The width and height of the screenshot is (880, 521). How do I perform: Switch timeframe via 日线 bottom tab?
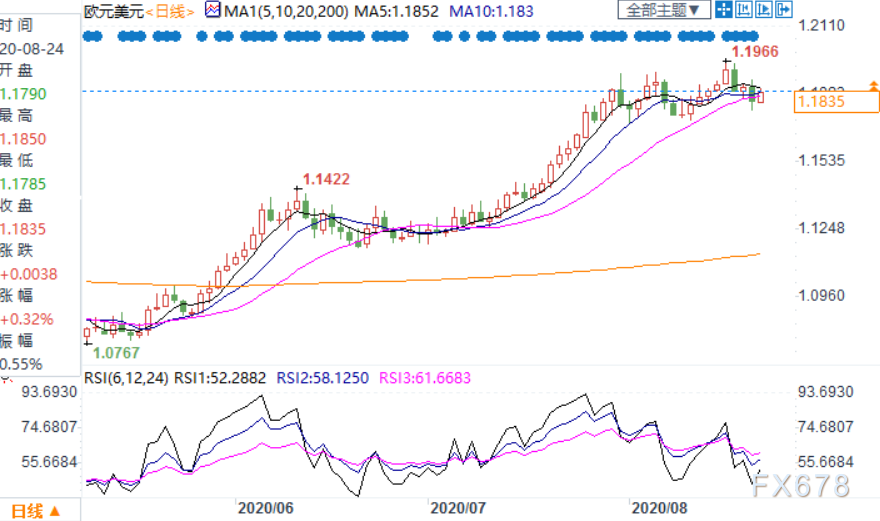tap(35, 511)
